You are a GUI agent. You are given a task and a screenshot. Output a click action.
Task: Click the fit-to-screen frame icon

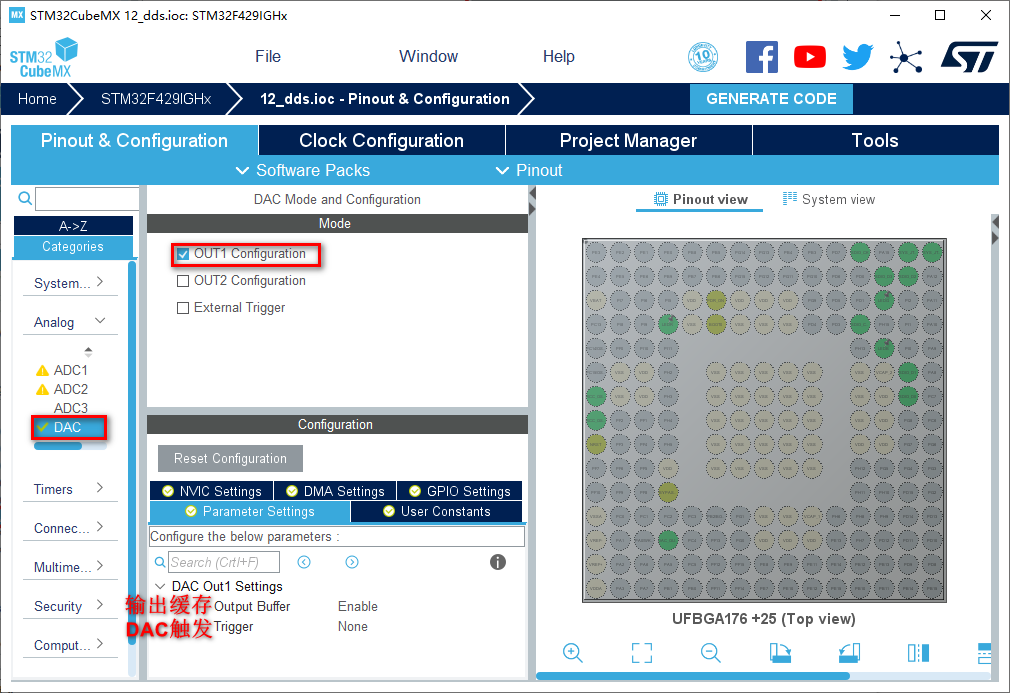pyautogui.click(x=642, y=653)
